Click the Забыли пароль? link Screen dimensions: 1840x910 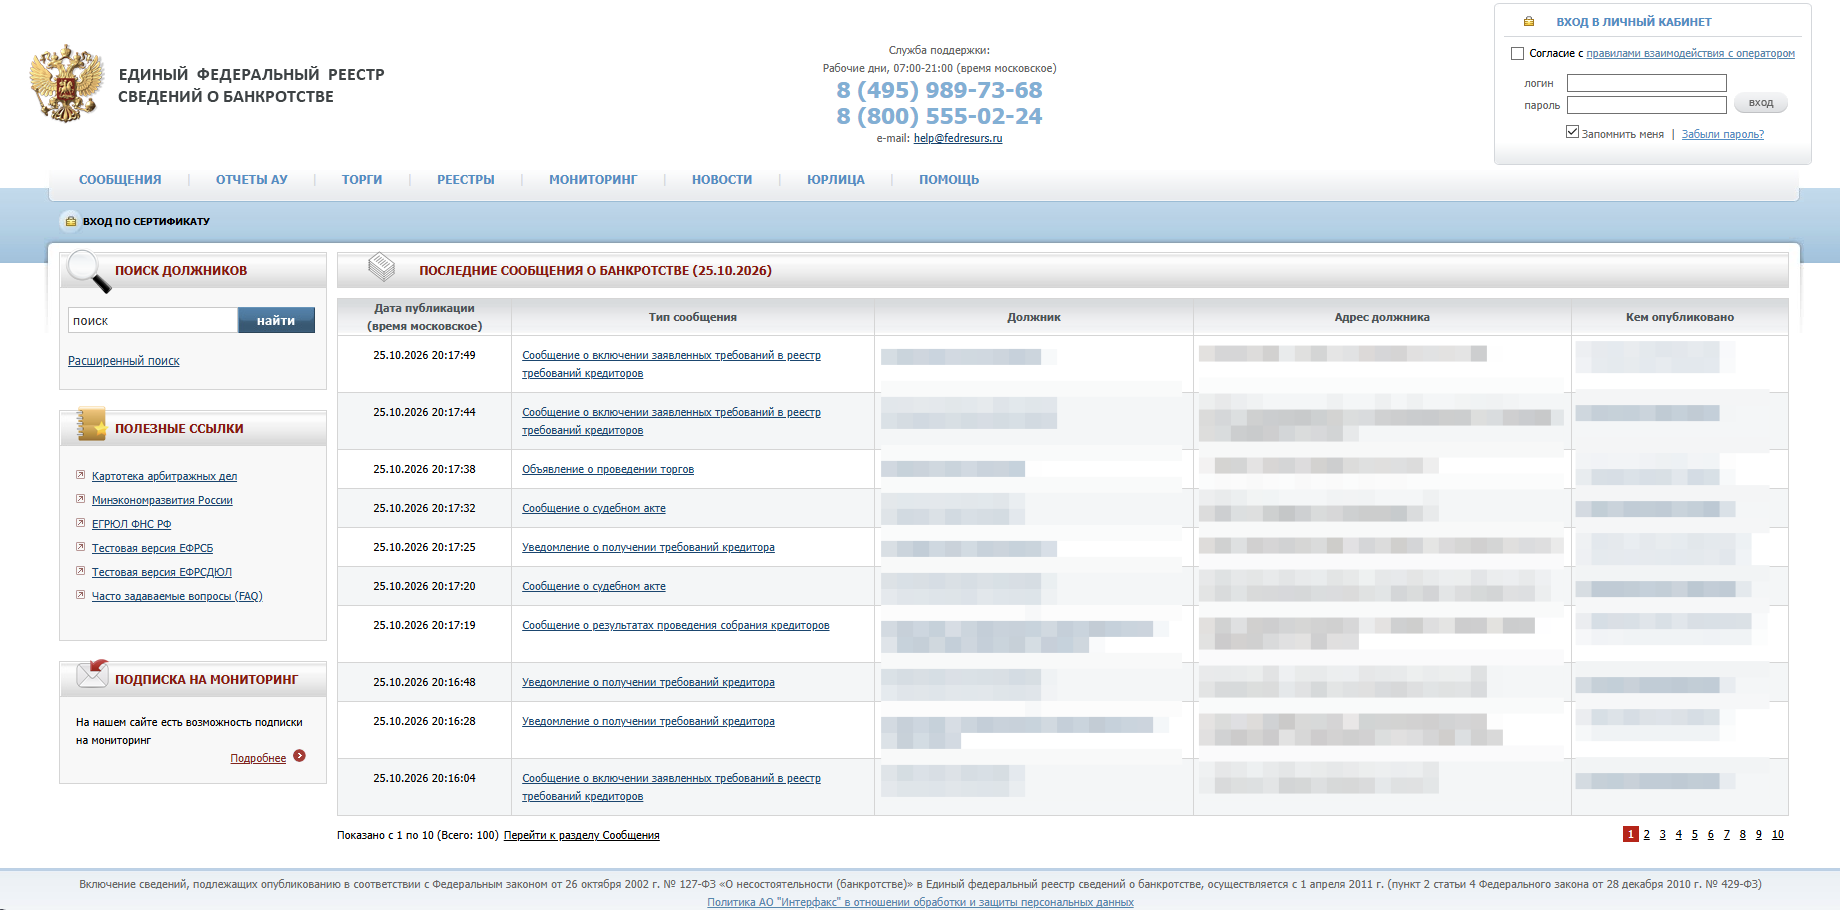point(1723,134)
